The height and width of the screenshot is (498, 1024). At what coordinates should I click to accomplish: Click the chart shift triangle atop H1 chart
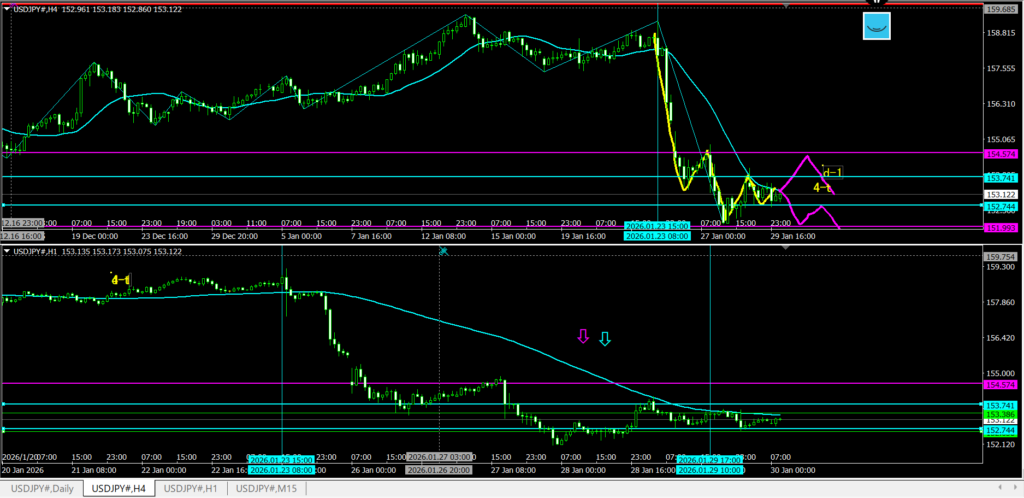coord(787,248)
